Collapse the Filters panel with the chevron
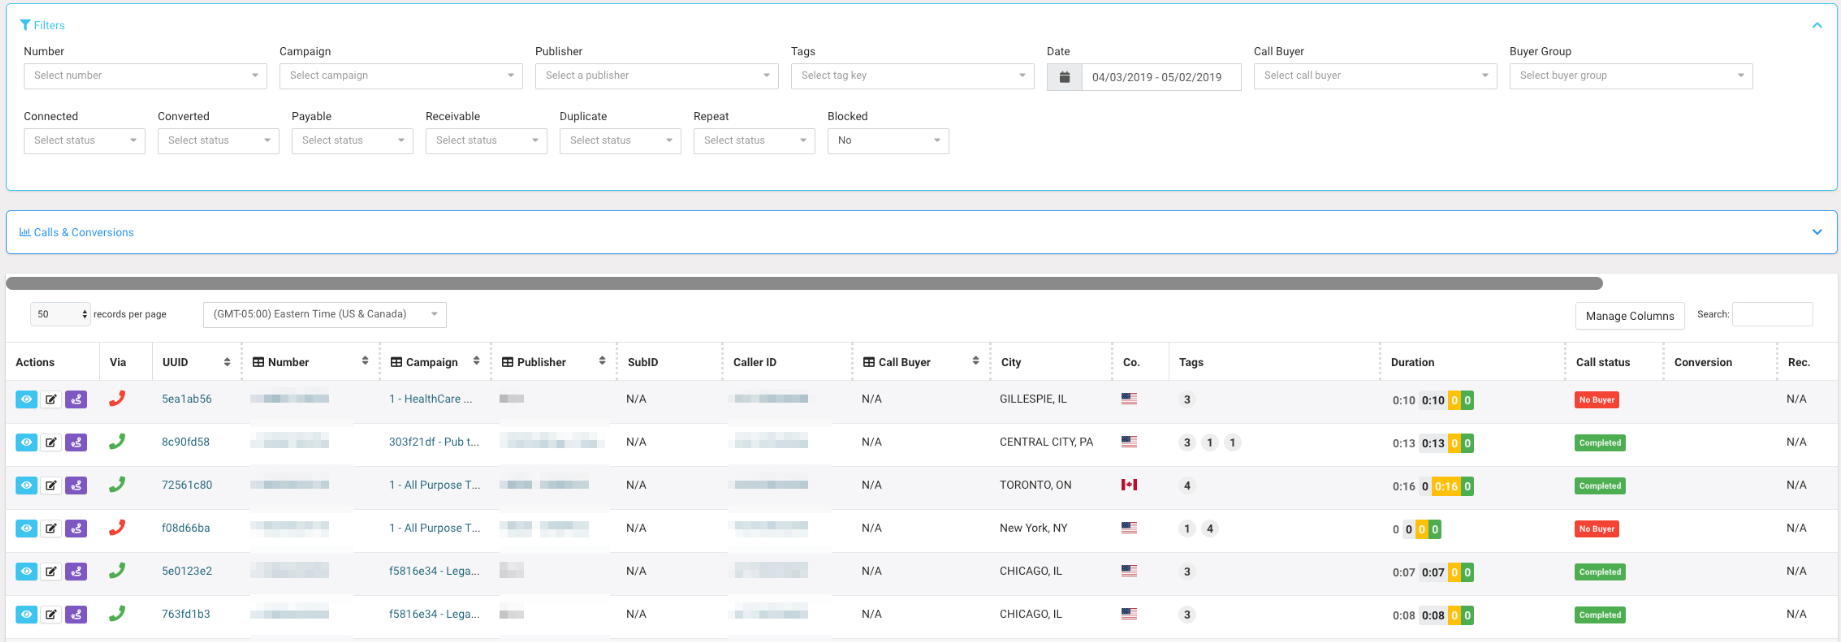Screen dimensions: 1841x642 point(1817,25)
